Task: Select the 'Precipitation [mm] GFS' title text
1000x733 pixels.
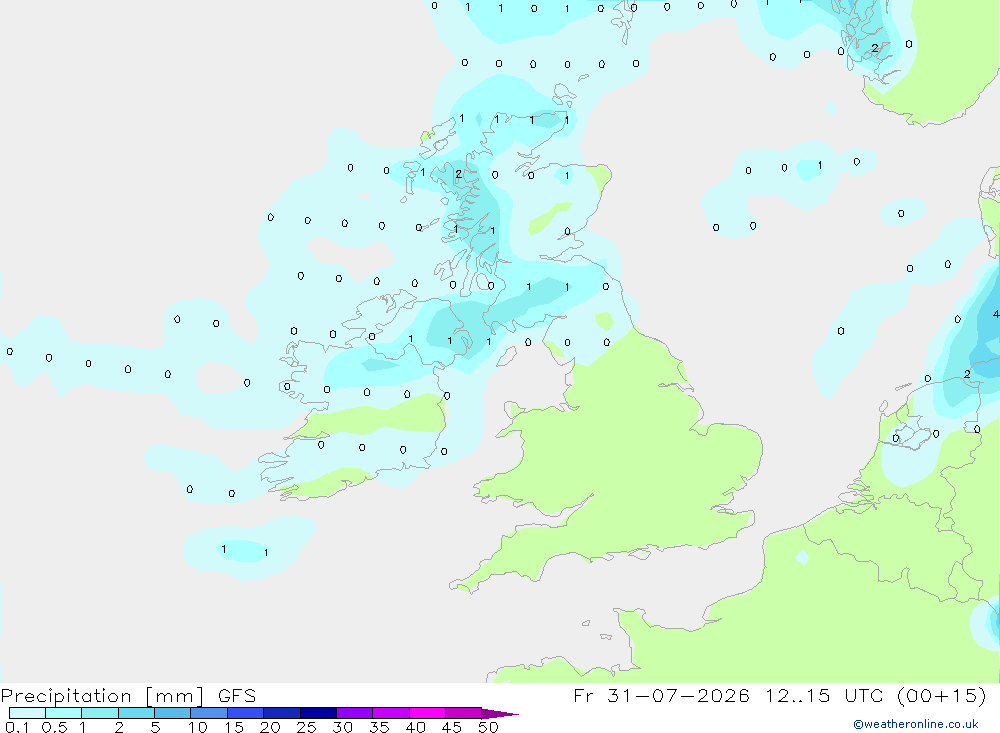Action: [x=128, y=696]
